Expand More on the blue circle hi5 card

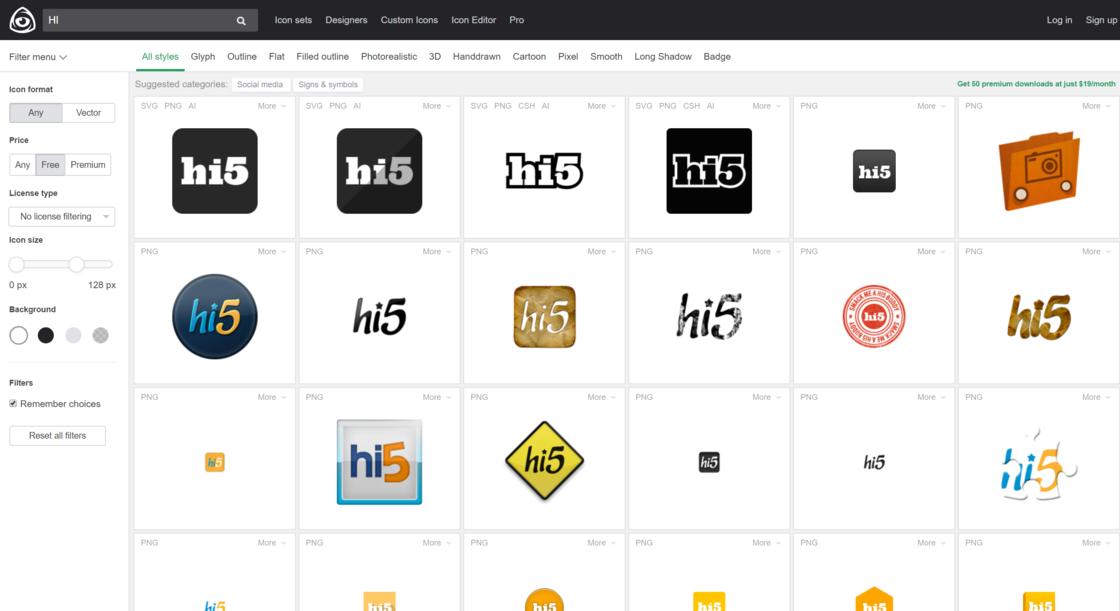click(x=272, y=252)
